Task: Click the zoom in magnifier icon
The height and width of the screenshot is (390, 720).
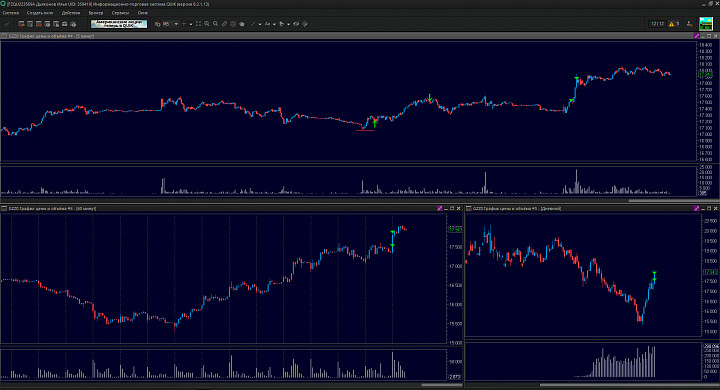Action: point(215,24)
